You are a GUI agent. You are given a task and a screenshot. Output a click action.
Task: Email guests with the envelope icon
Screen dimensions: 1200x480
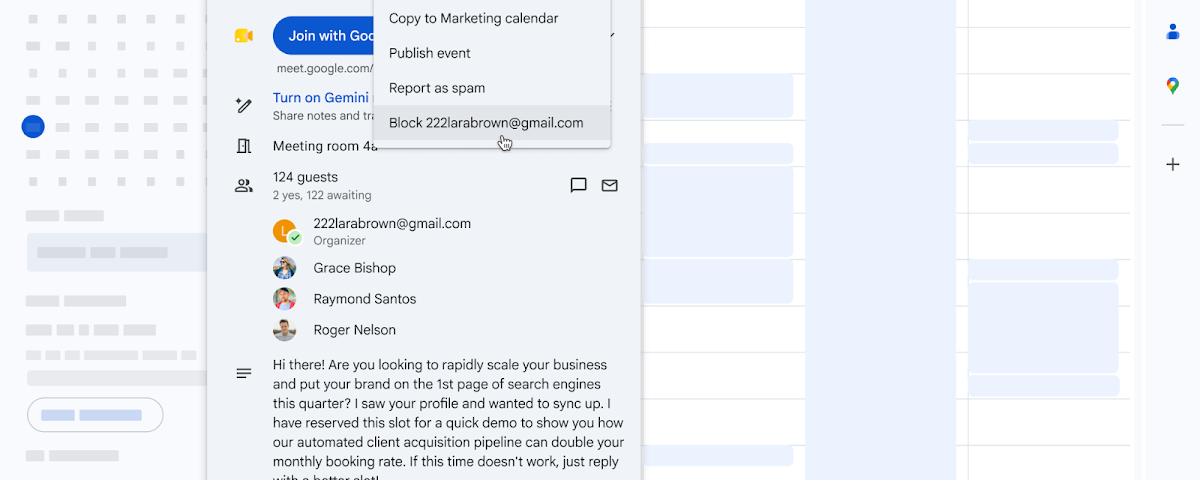[609, 185]
